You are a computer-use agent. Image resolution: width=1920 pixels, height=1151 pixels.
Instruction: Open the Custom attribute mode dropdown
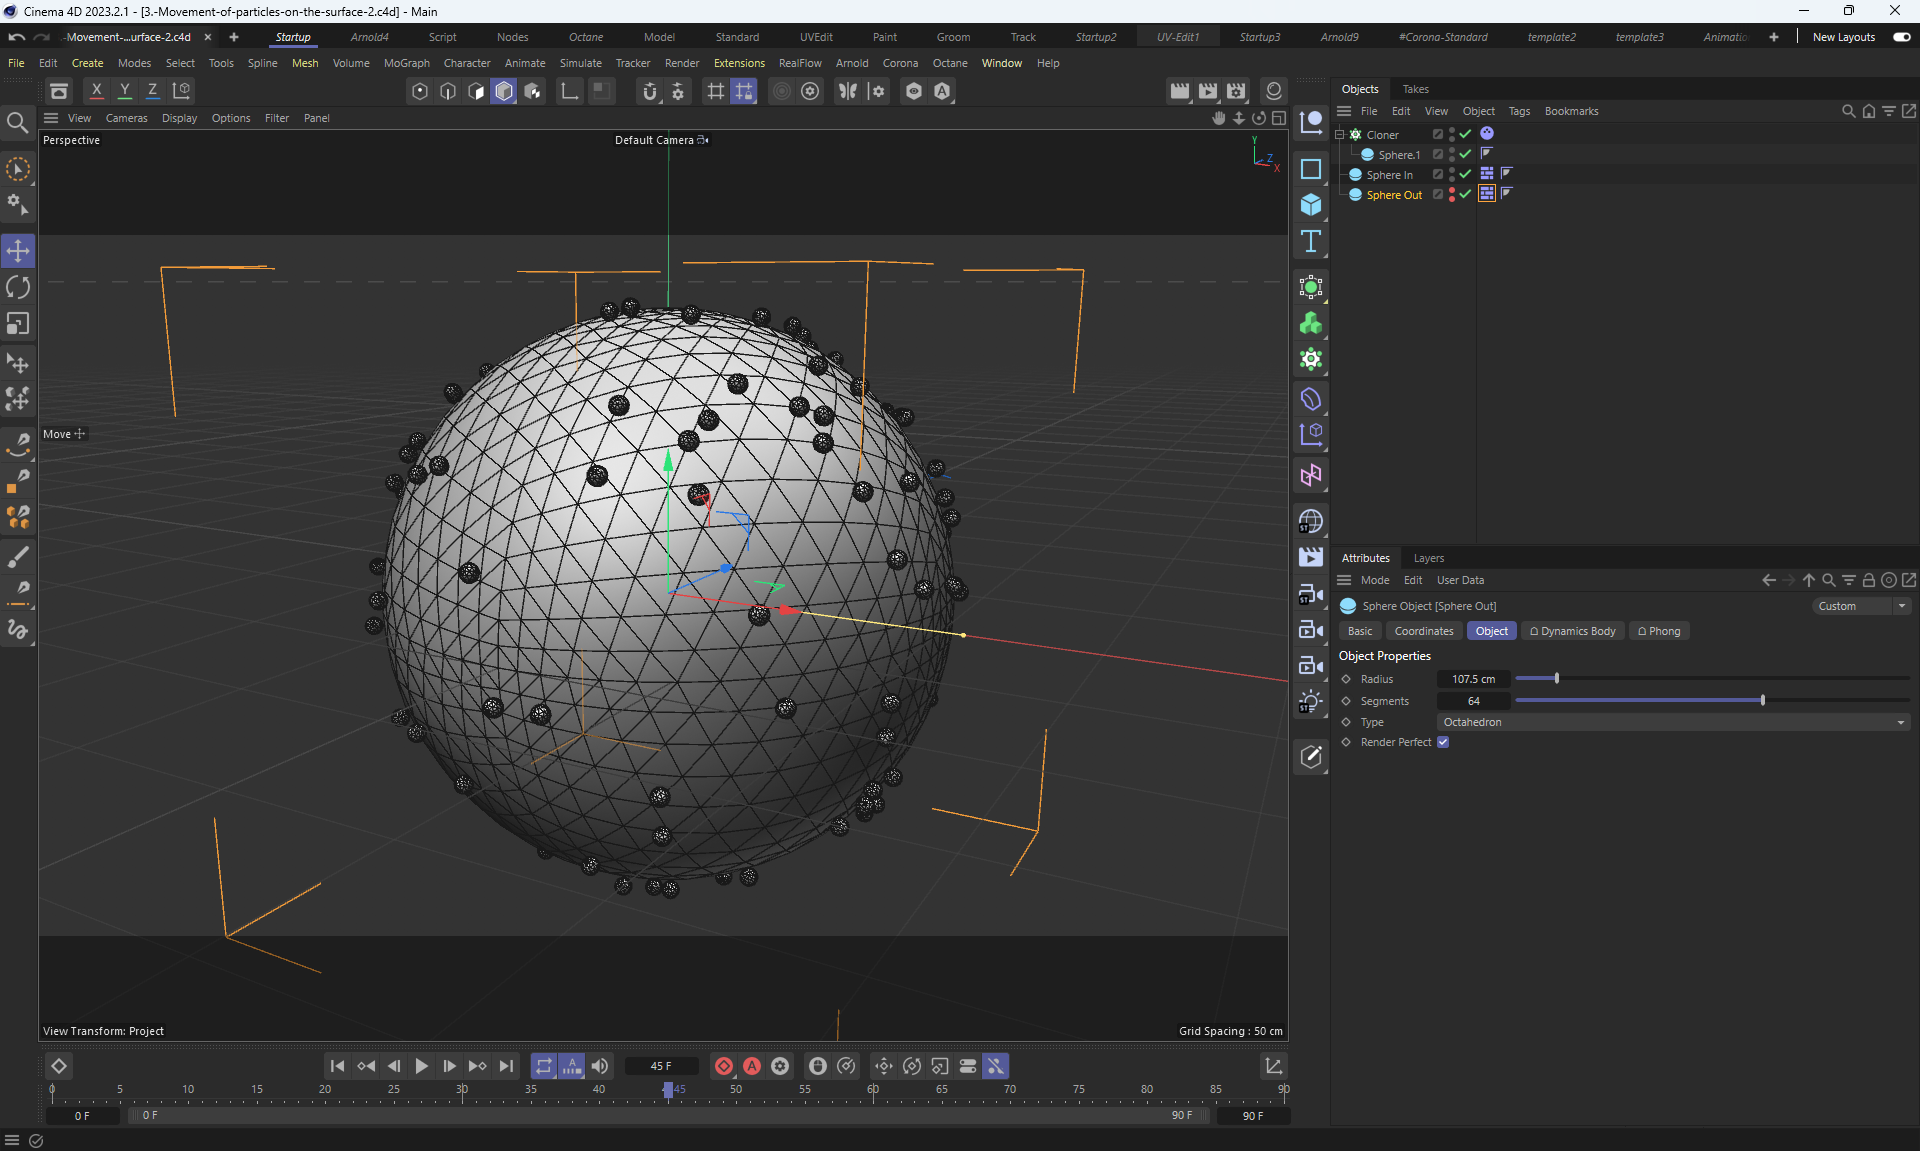pos(1861,606)
